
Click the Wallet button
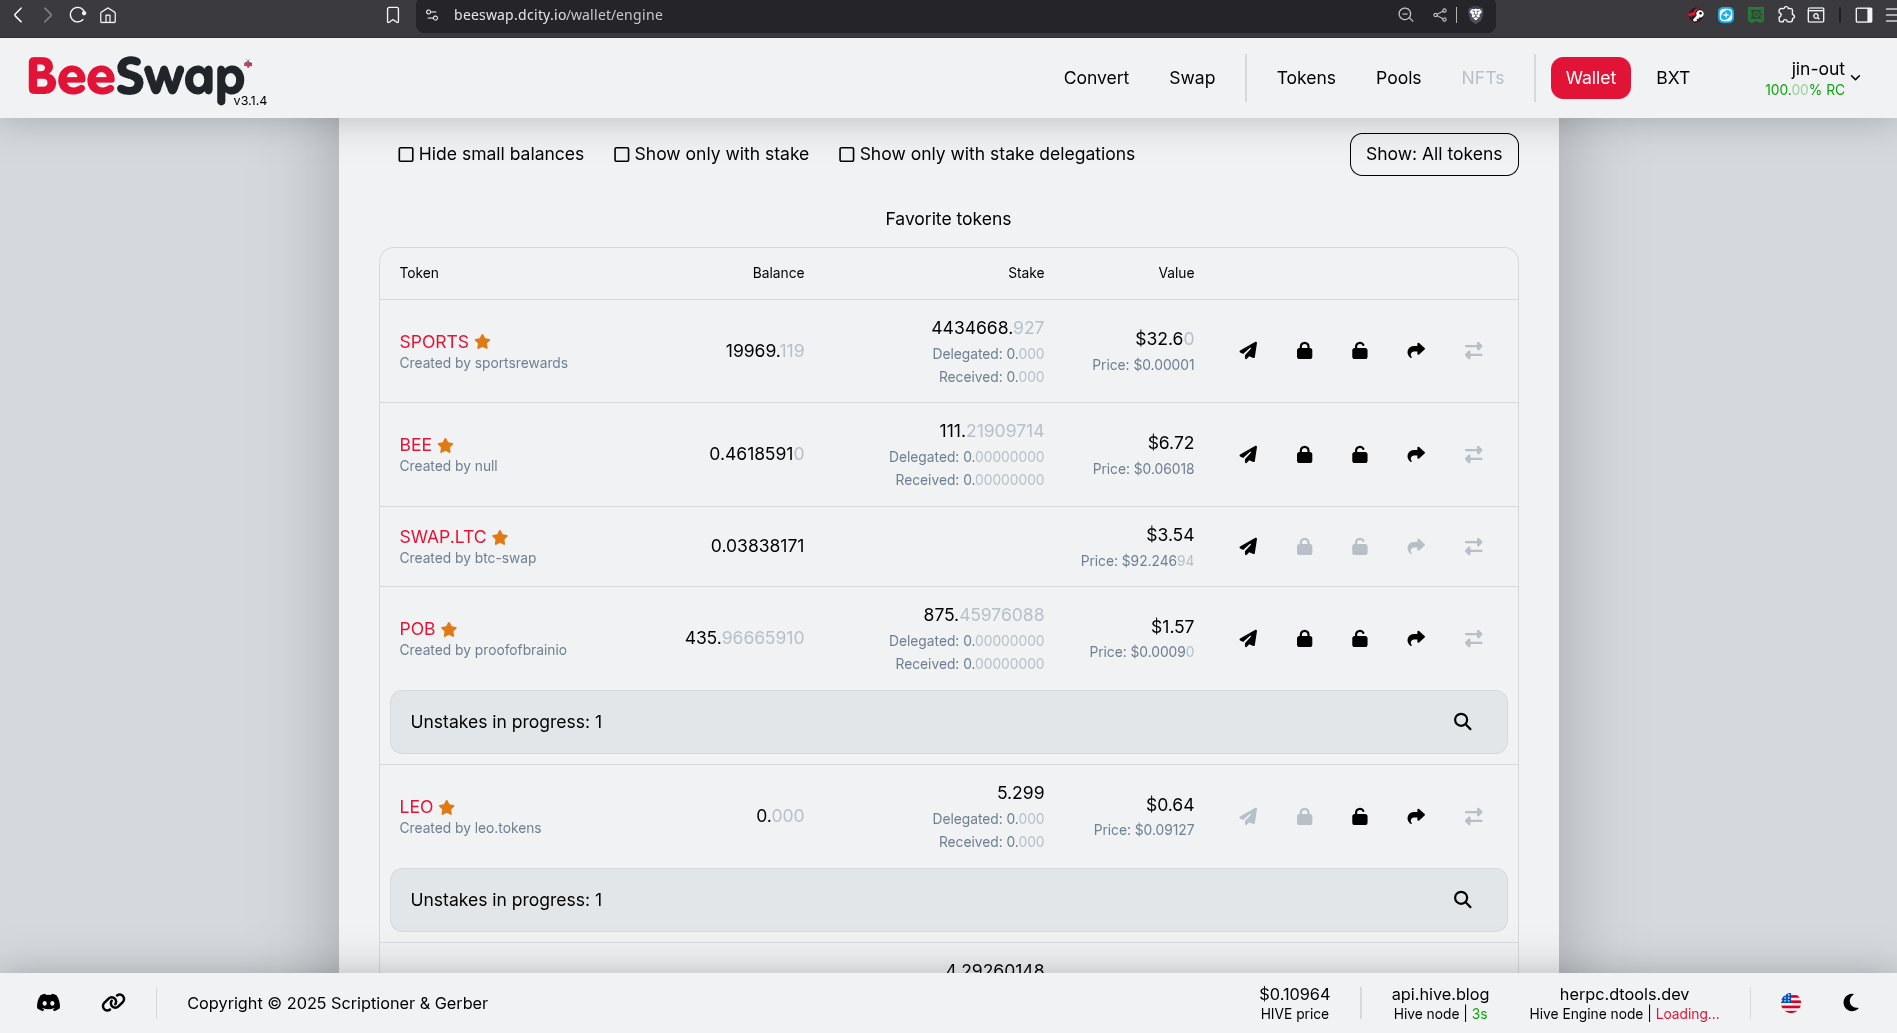pyautogui.click(x=1590, y=78)
